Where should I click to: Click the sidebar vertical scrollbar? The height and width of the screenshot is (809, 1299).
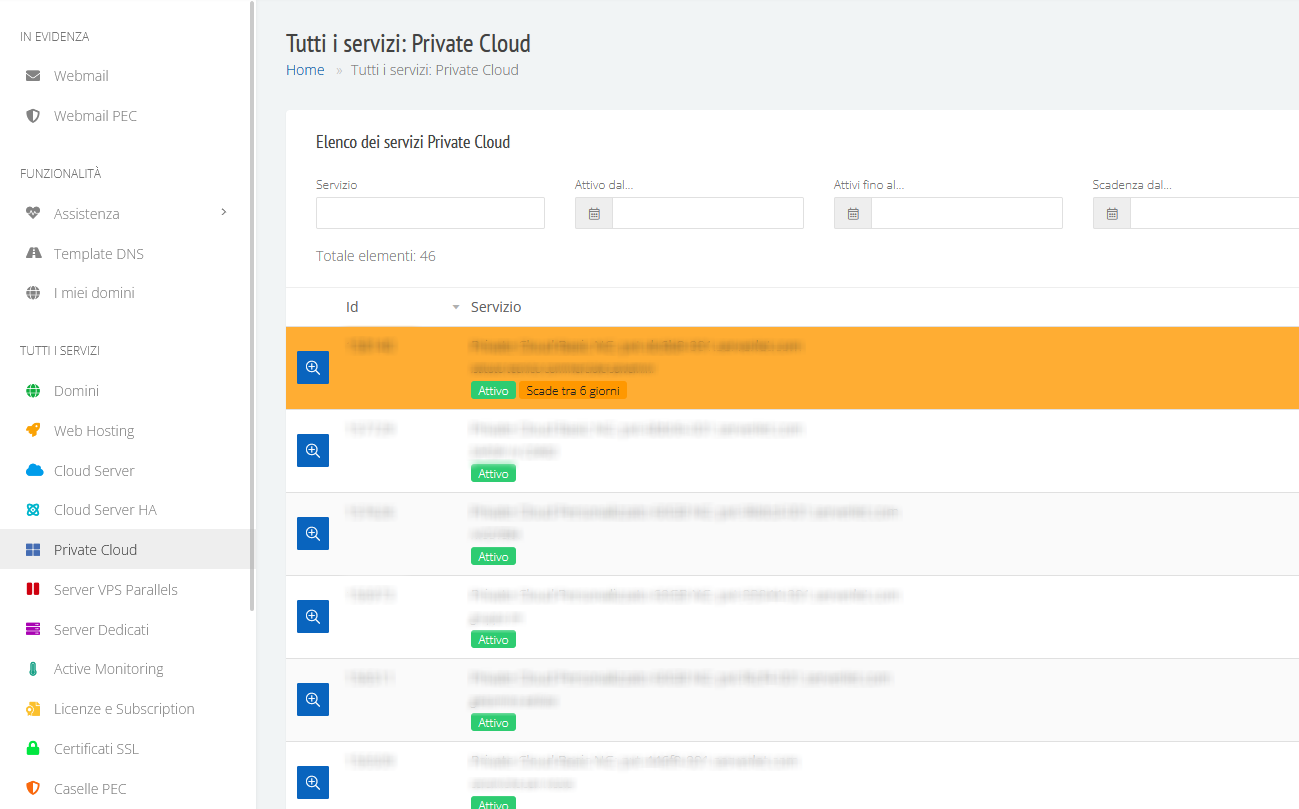[252, 305]
